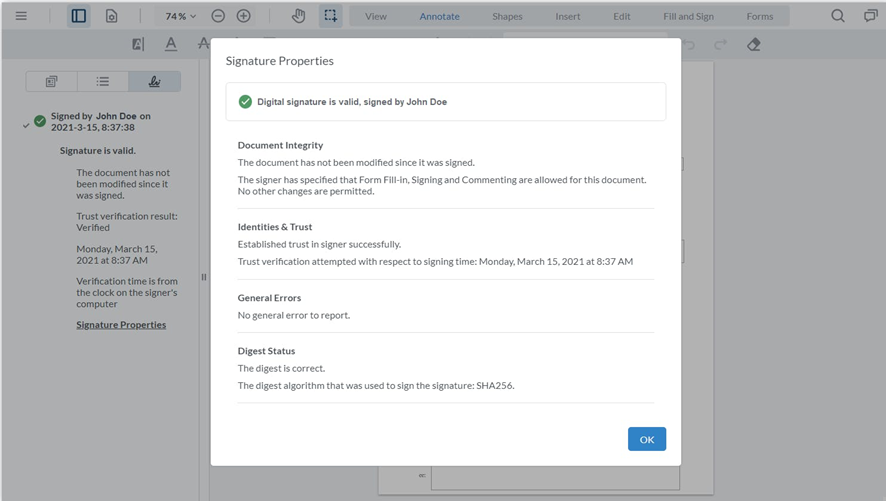Image resolution: width=886 pixels, height=501 pixels.
Task: Zoom in with the plus button
Action: click(x=244, y=16)
